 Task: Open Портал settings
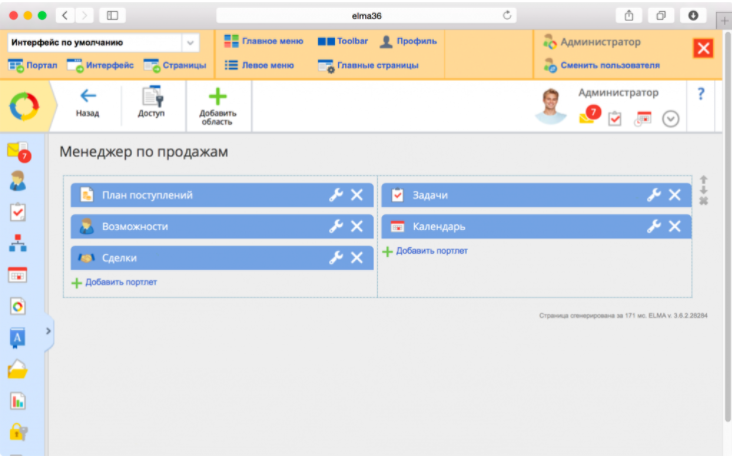click(x=33, y=65)
